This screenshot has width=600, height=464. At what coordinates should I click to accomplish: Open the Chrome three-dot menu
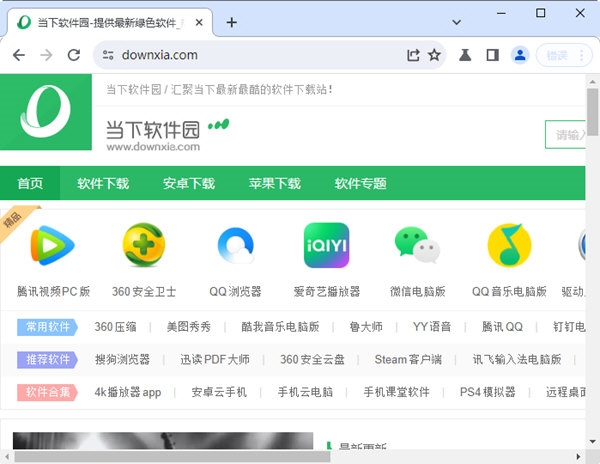click(x=581, y=55)
